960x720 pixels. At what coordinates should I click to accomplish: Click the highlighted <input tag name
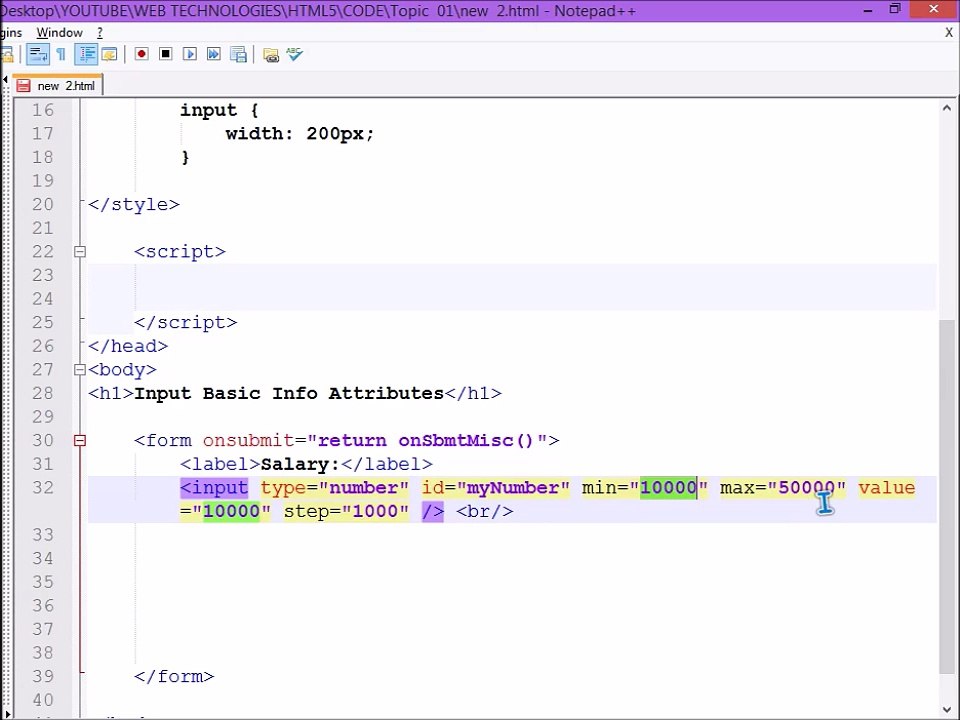214,488
